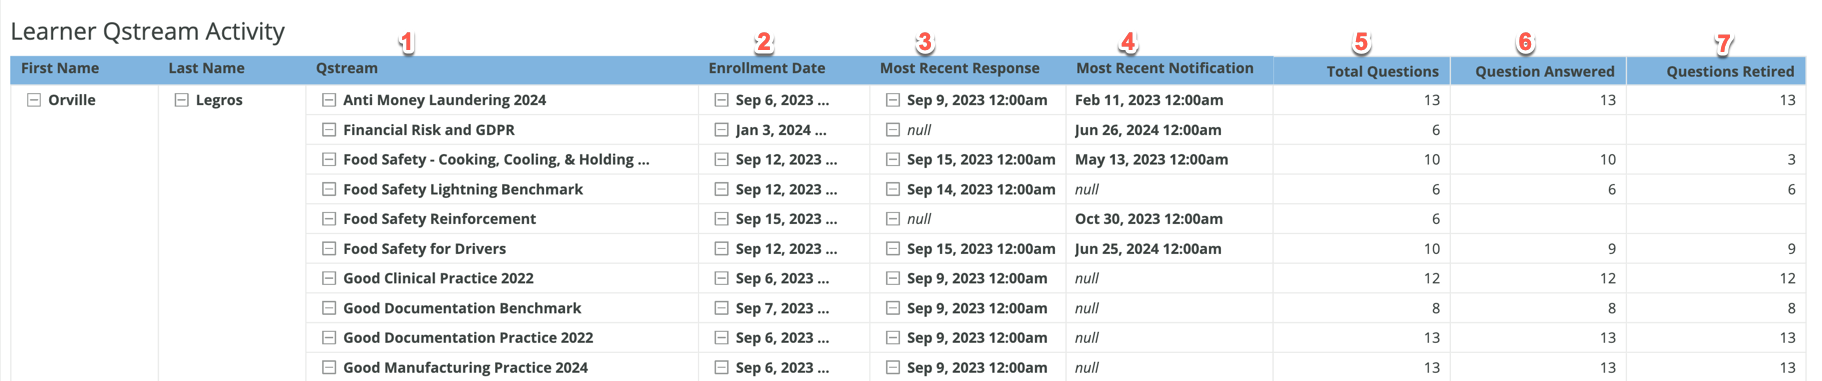Image resolution: width=1822 pixels, height=381 pixels.
Task: Sort by the Qstream column header
Action: tap(347, 68)
